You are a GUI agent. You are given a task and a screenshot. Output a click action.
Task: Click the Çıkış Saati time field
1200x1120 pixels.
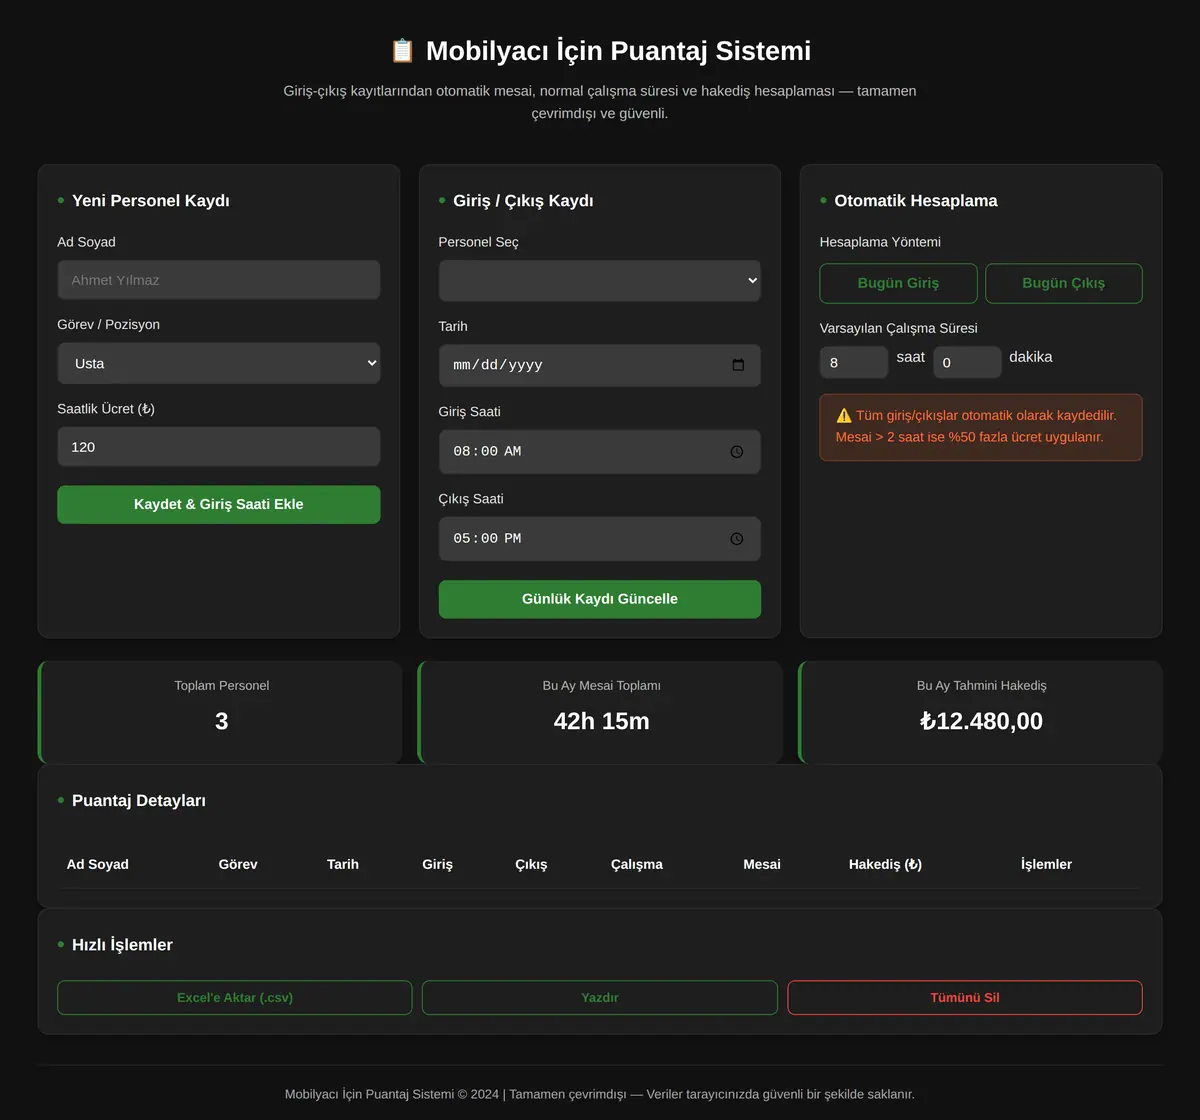point(600,539)
